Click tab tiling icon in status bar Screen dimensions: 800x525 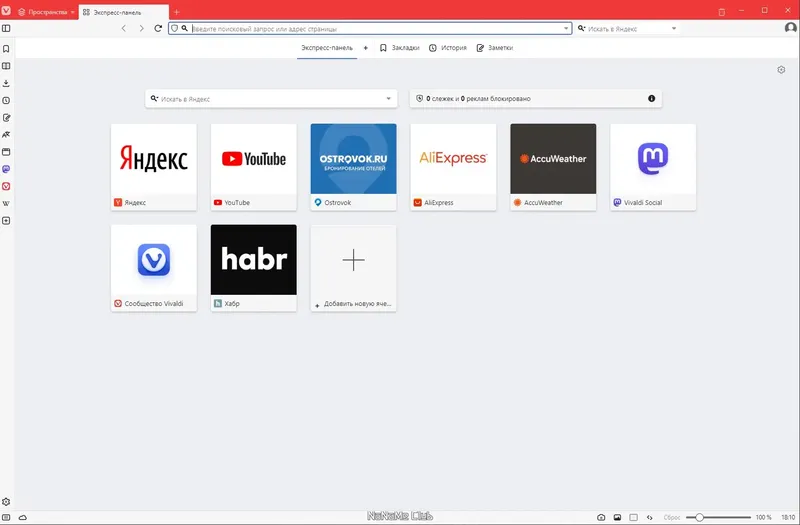click(634, 517)
